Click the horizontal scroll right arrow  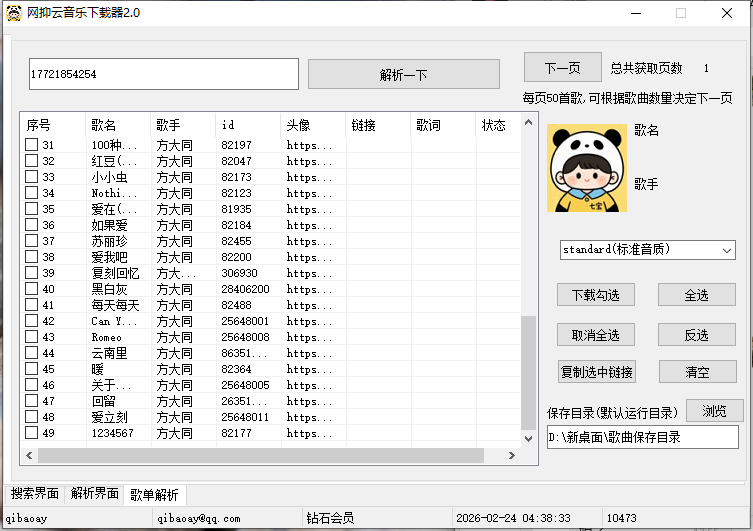pyautogui.click(x=512, y=455)
